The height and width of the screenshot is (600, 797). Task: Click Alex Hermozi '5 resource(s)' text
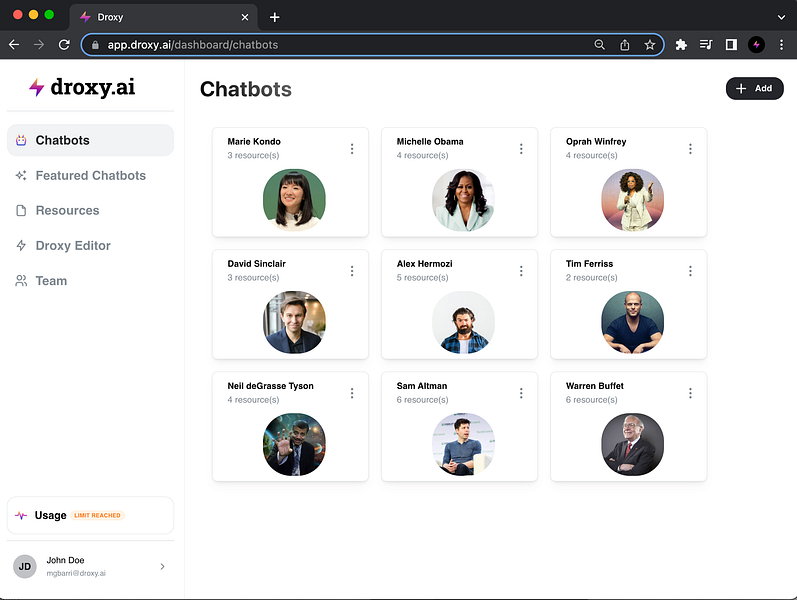pyautogui.click(x=422, y=278)
